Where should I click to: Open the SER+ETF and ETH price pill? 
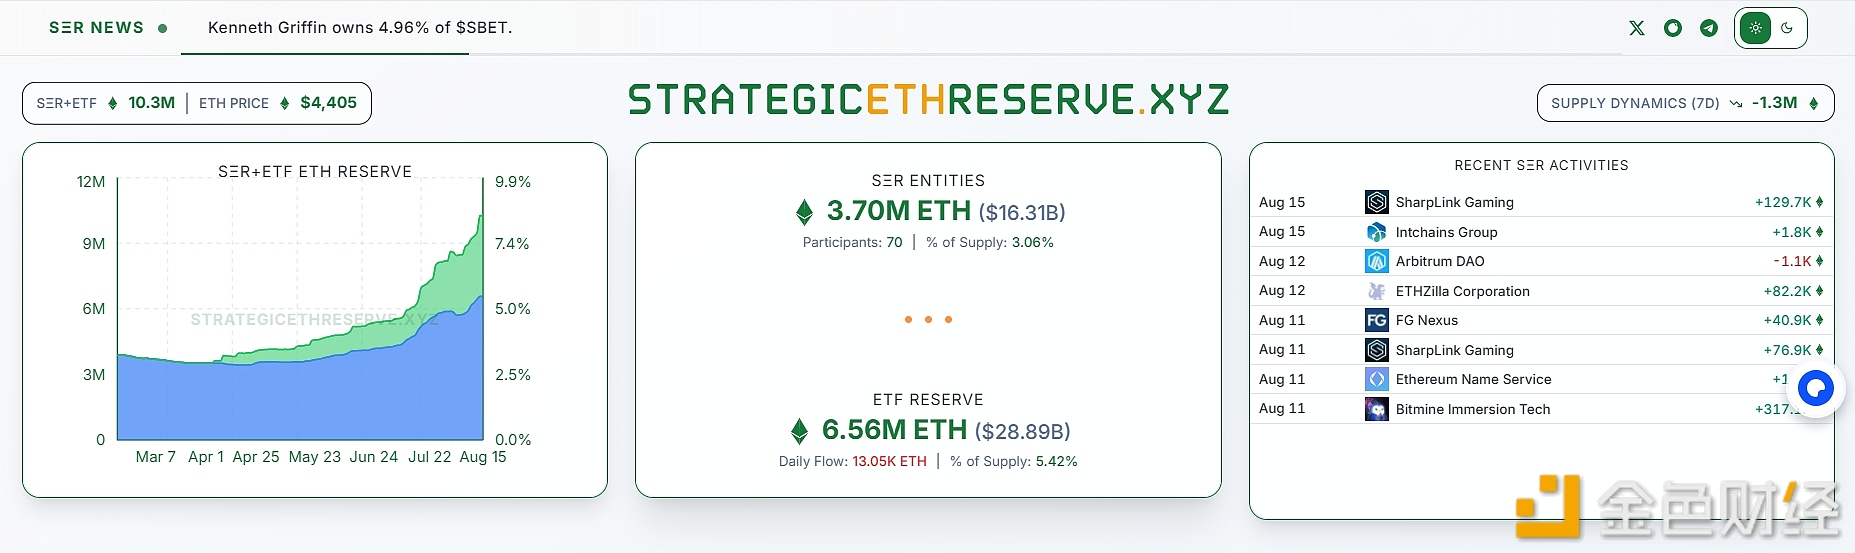[197, 103]
